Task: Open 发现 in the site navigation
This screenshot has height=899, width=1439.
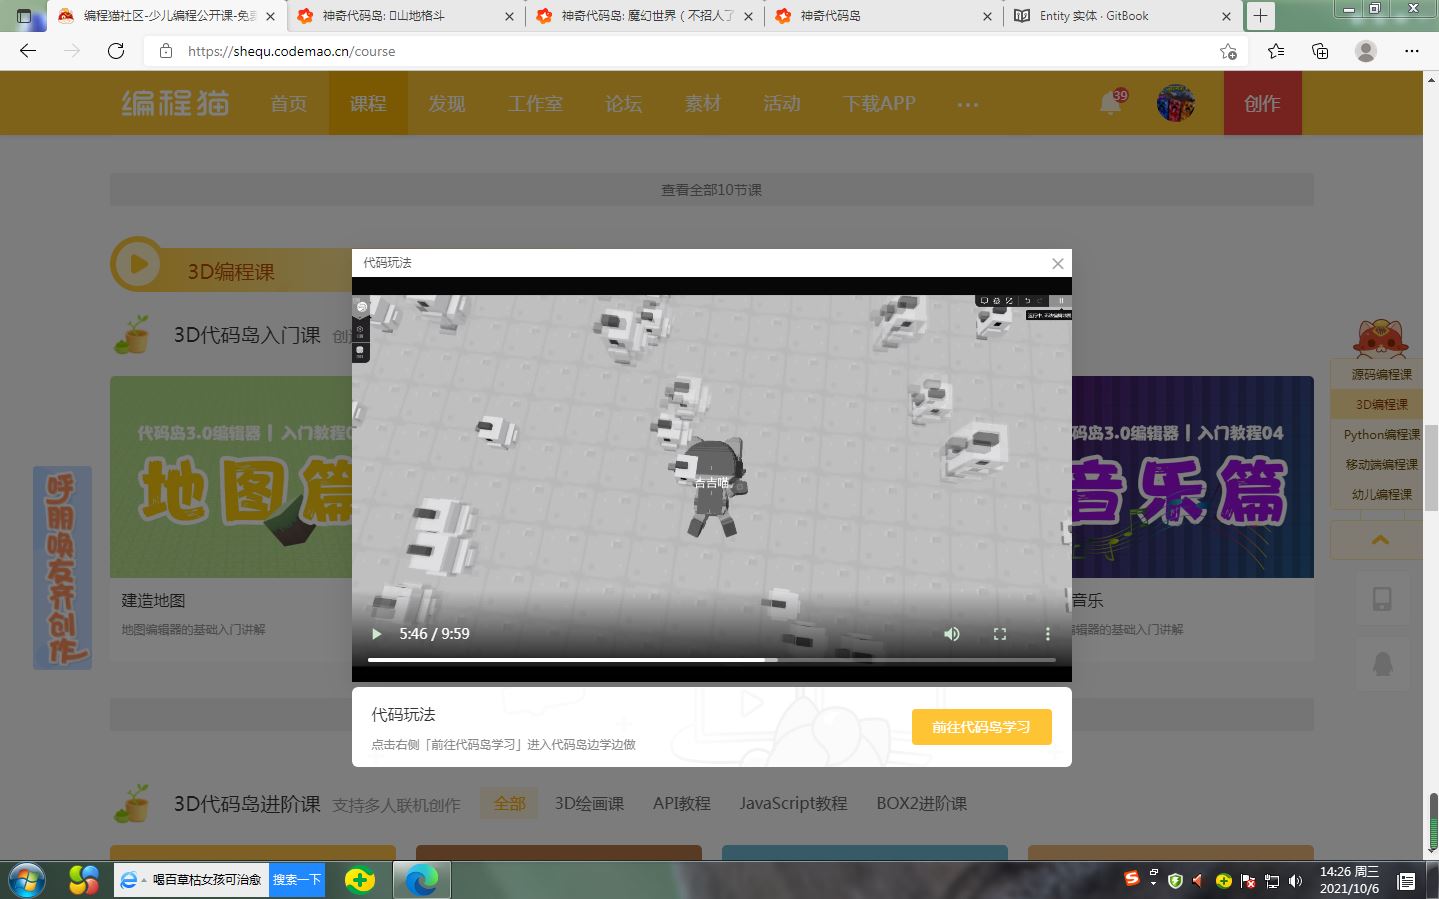Action: click(x=447, y=103)
